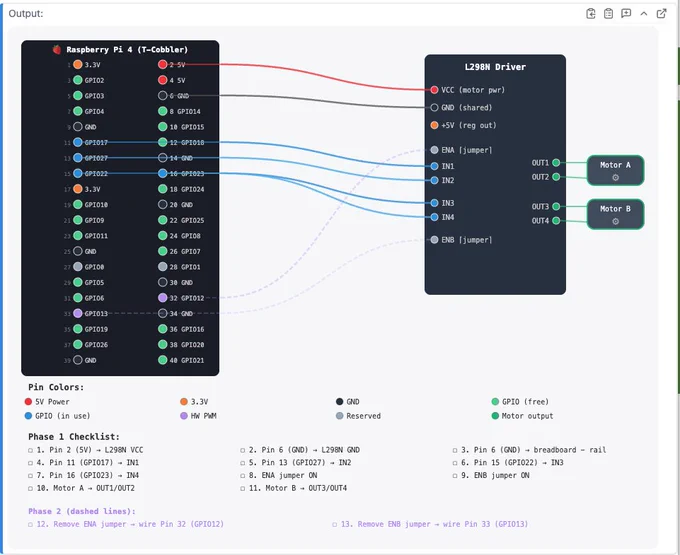Click the clipboard list icon in the output toolbar

(x=608, y=13)
